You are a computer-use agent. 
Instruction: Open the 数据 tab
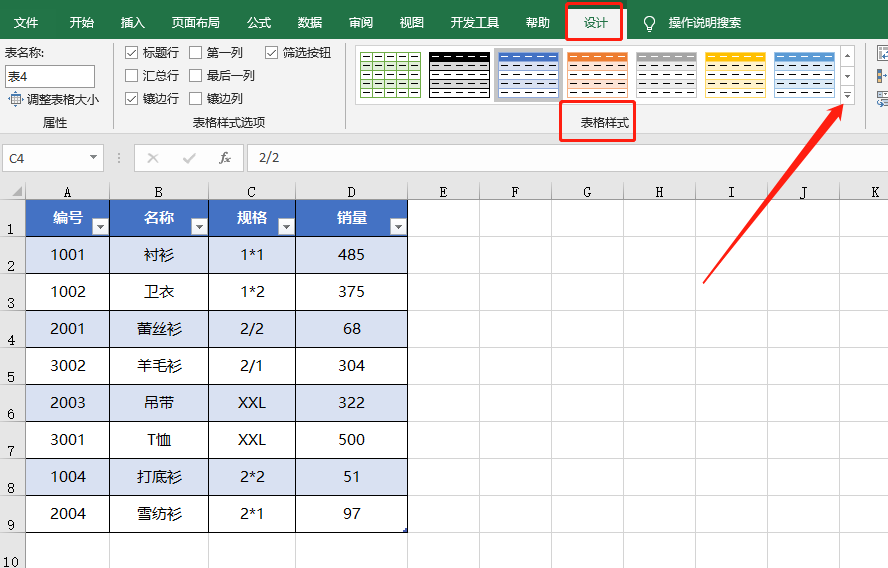click(x=310, y=23)
